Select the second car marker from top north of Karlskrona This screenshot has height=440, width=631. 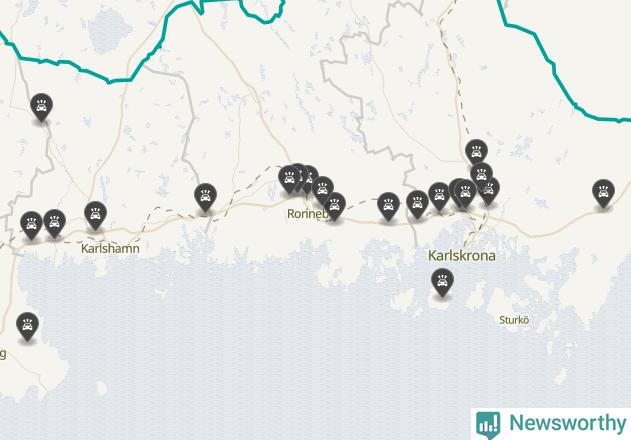(x=481, y=176)
